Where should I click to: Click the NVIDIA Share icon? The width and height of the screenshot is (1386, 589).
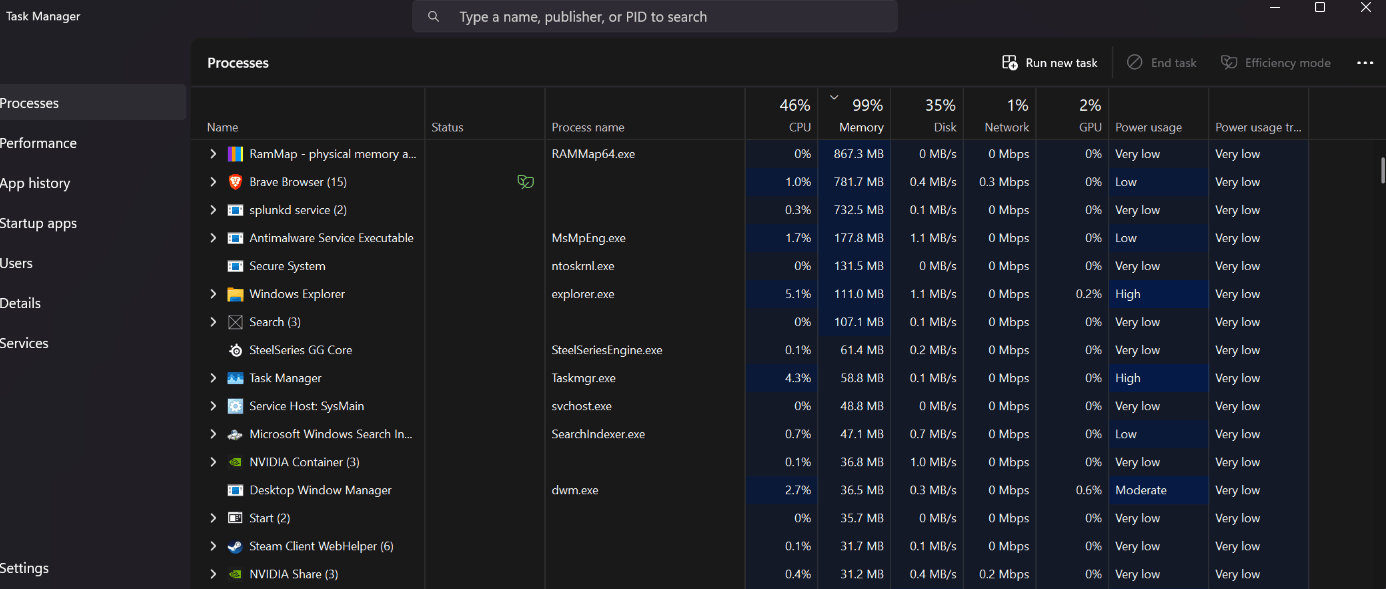[x=235, y=574]
